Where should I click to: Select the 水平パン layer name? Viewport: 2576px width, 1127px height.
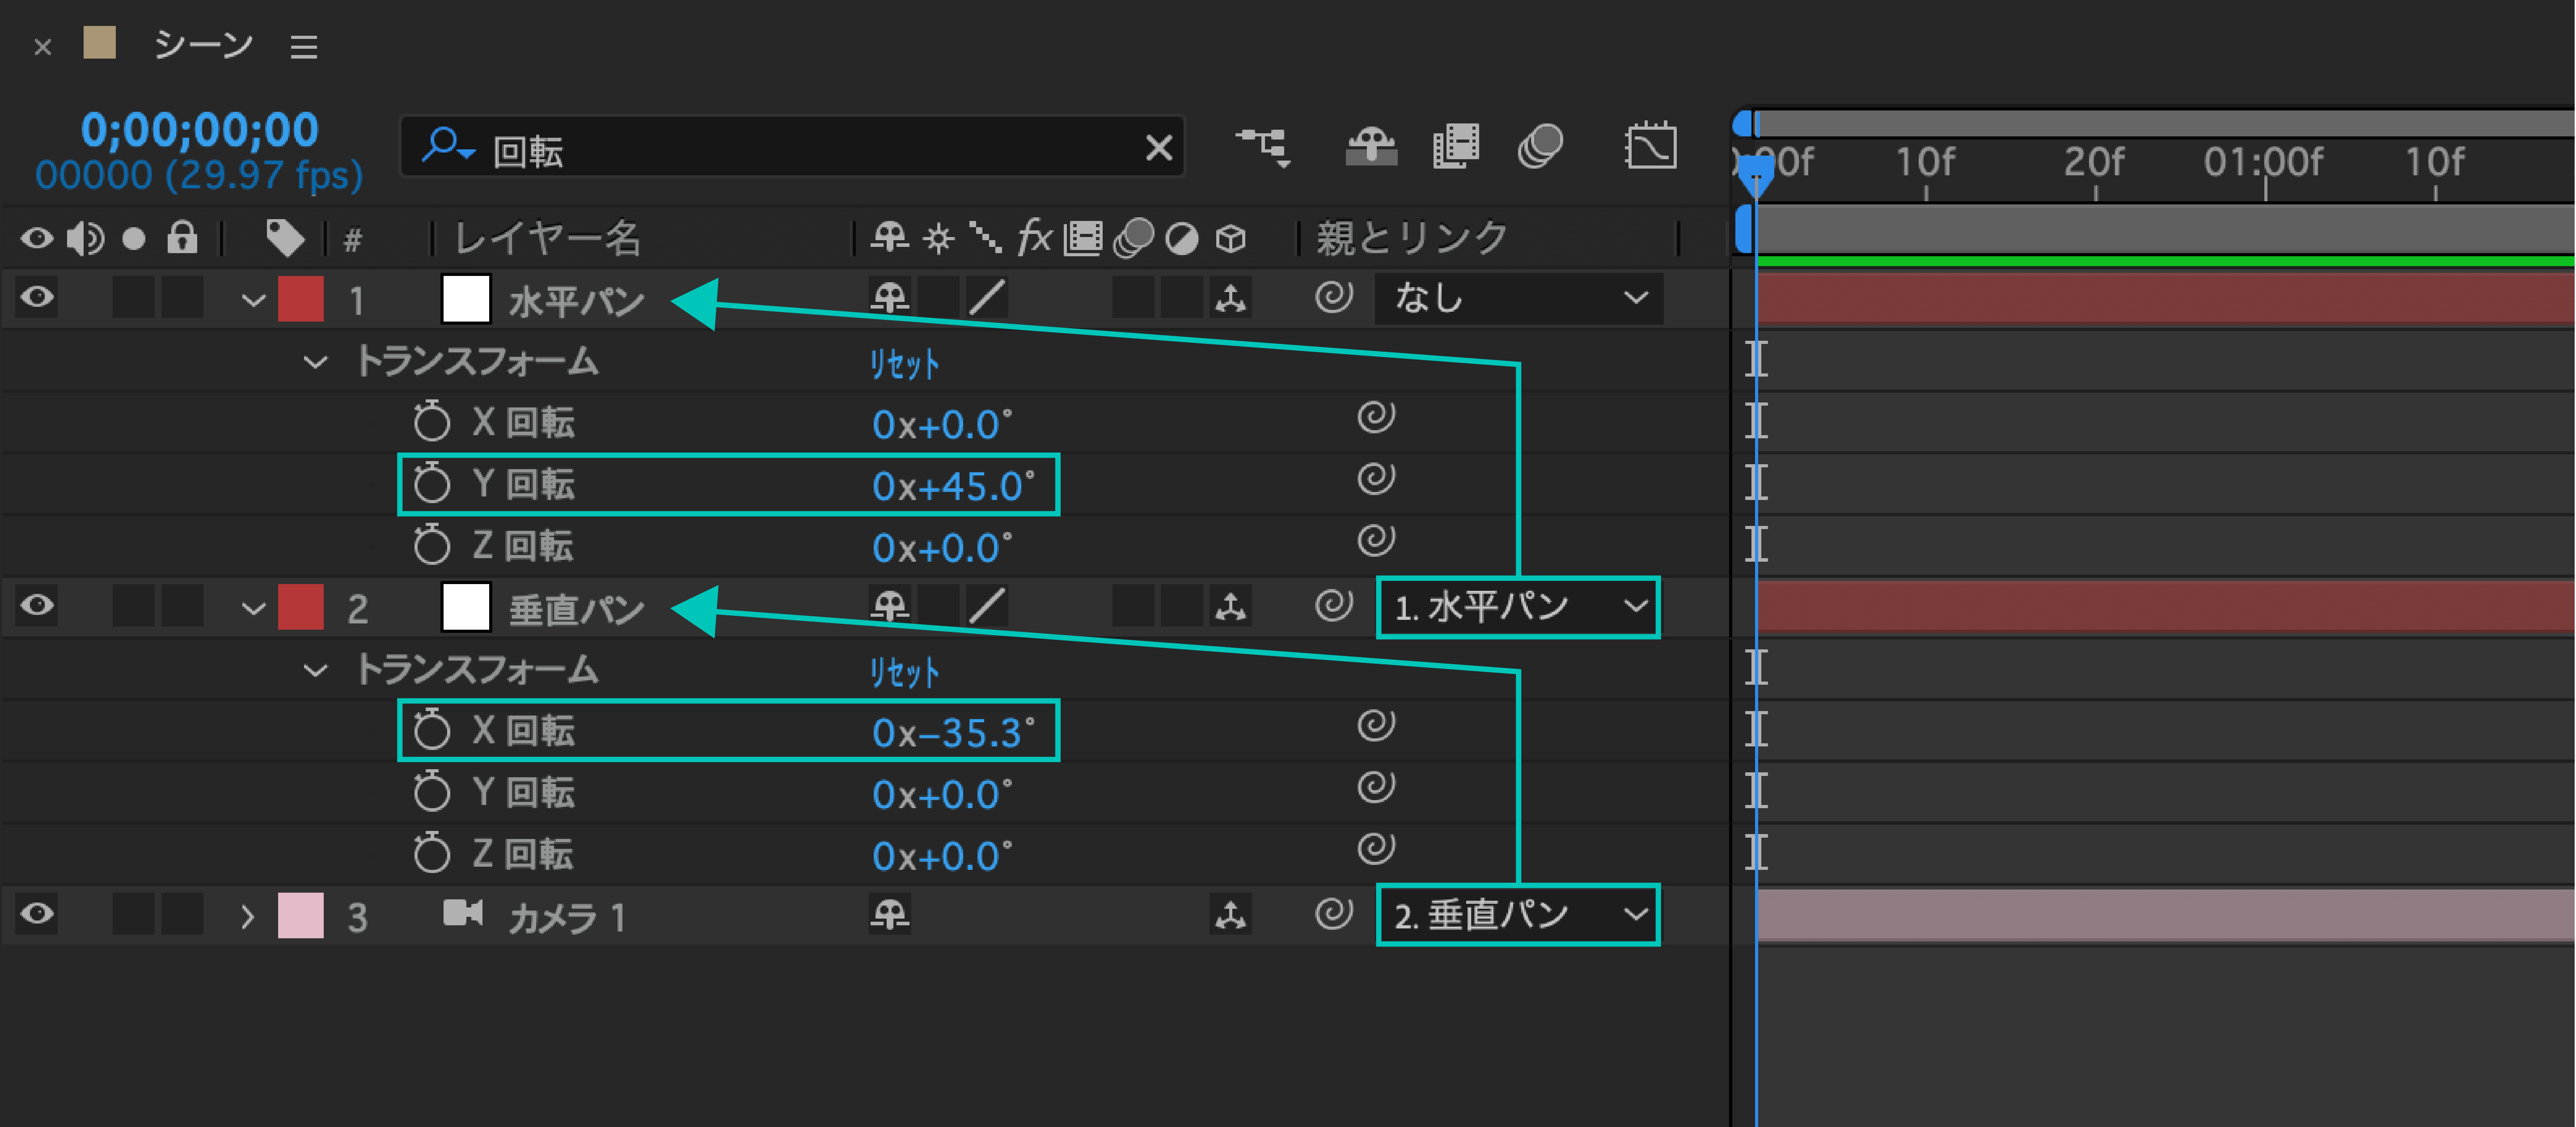tap(576, 301)
